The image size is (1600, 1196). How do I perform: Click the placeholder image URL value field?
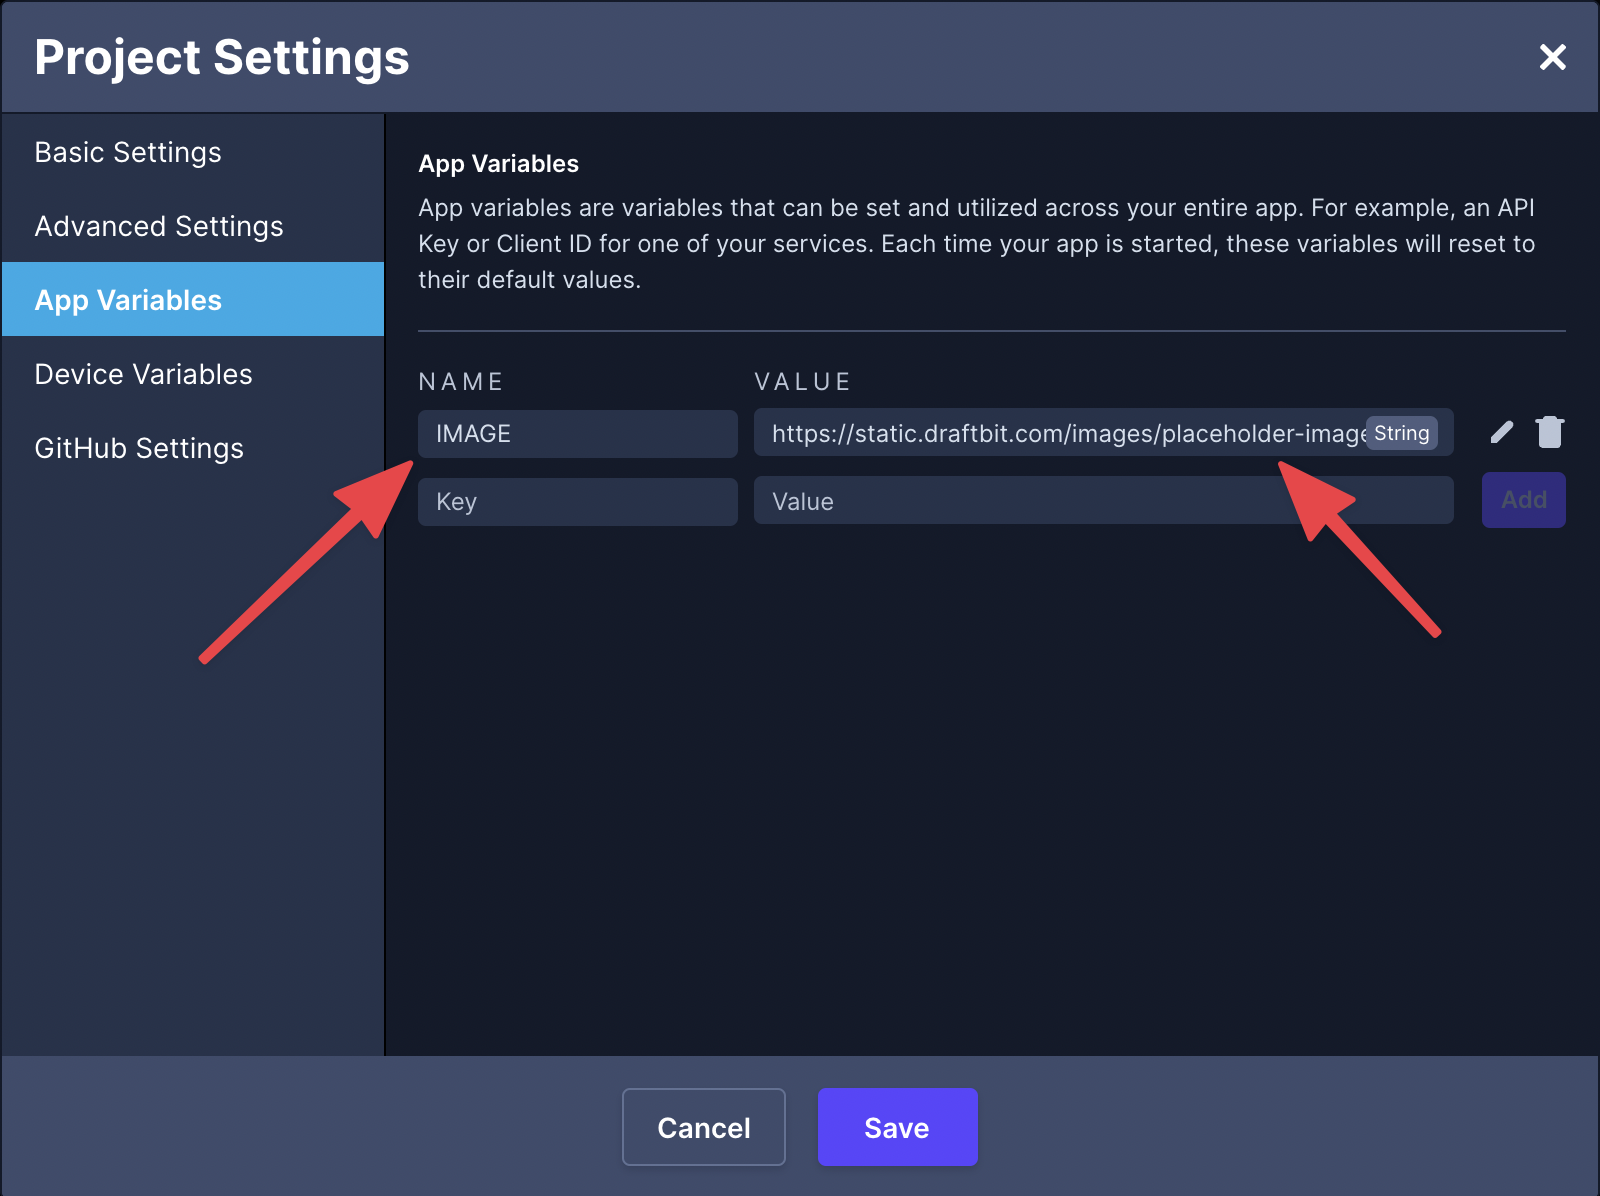point(1060,434)
